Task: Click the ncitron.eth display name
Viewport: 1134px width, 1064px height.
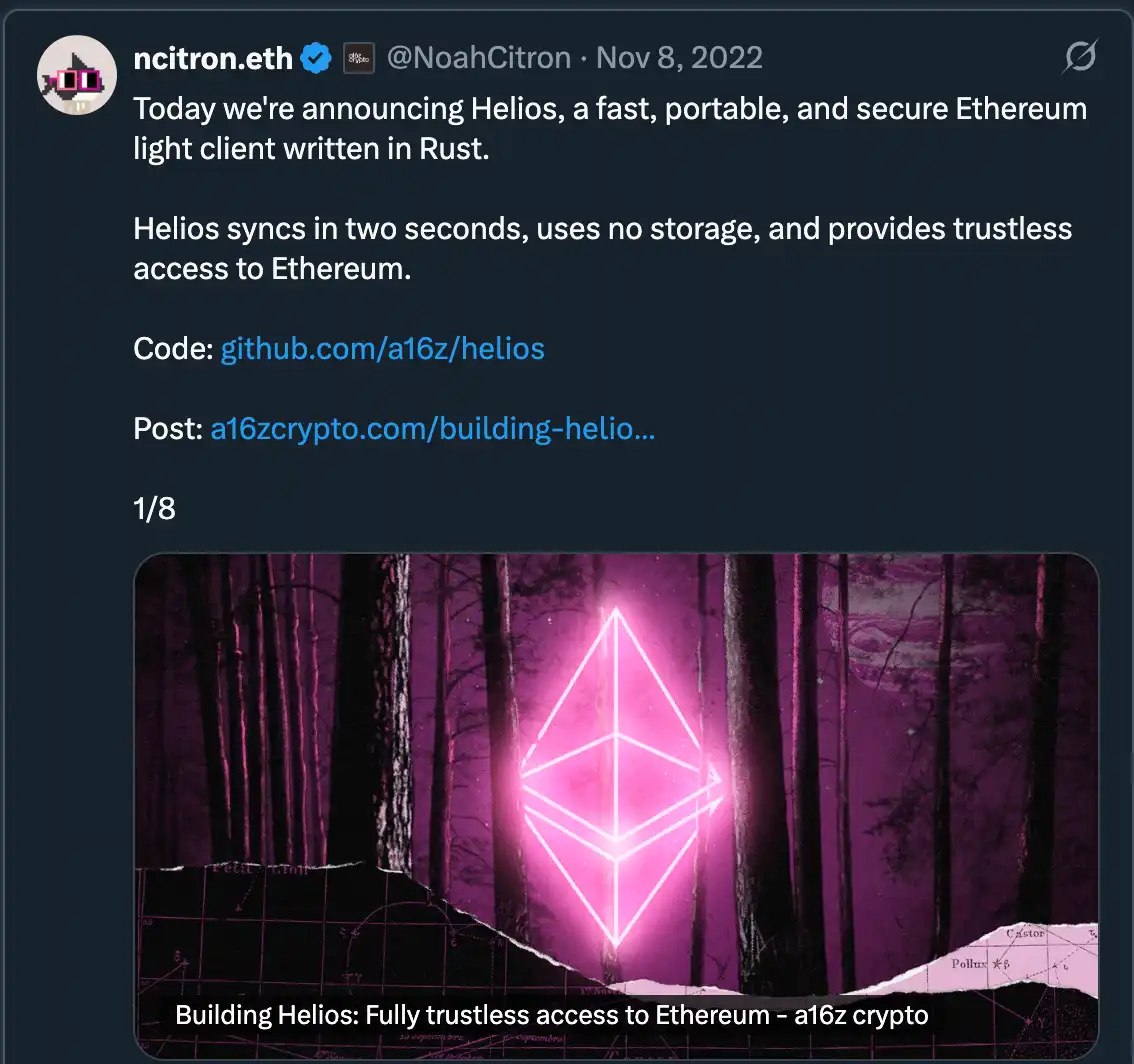Action: 213,56
